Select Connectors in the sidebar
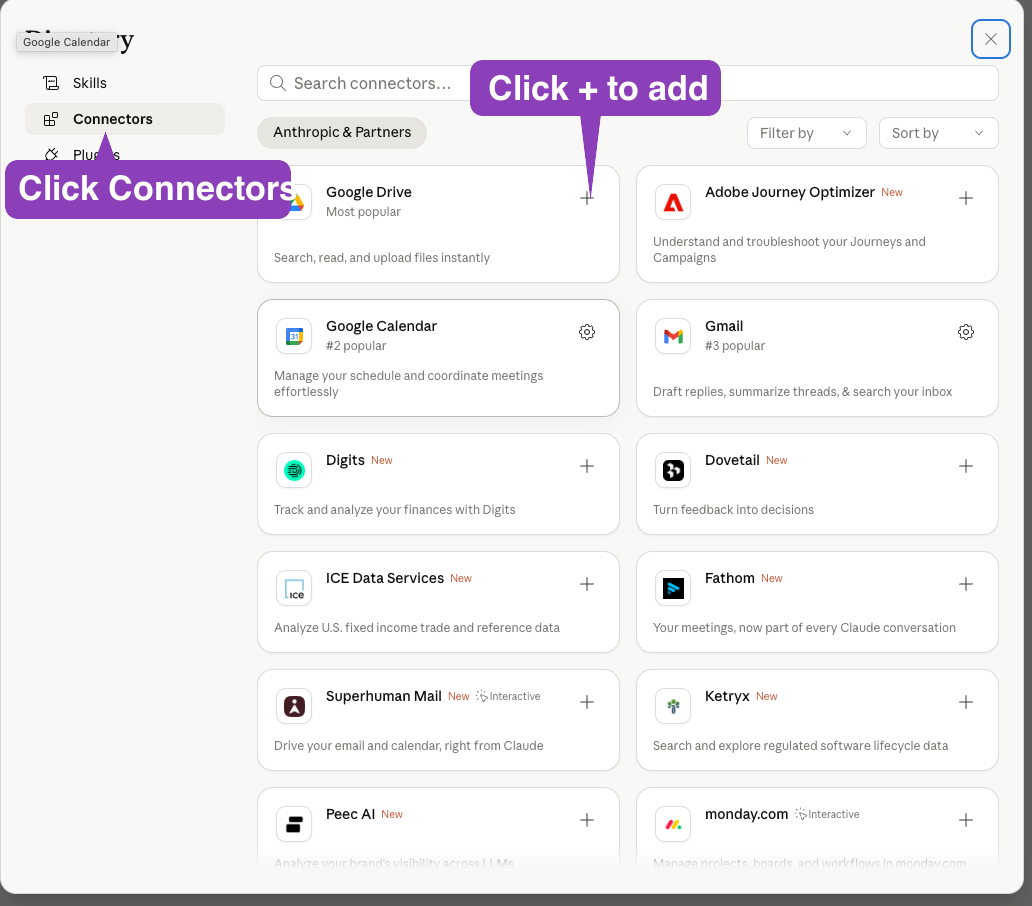 pyautogui.click(x=125, y=119)
